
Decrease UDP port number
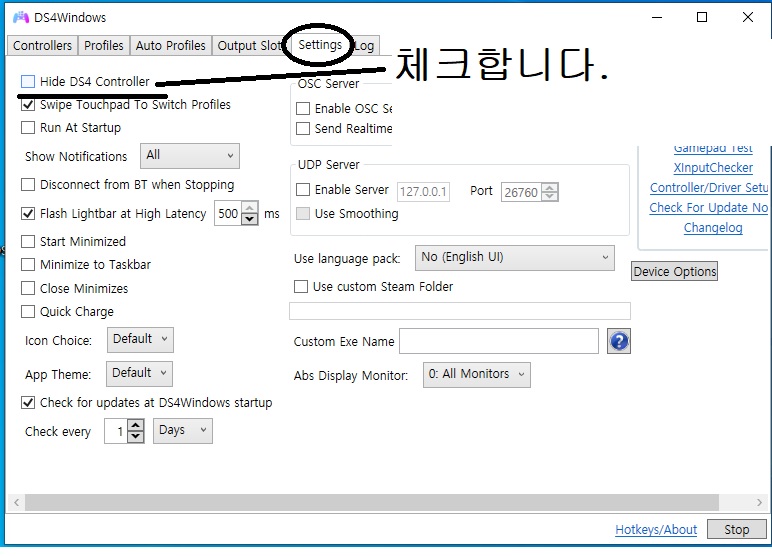[x=549, y=196]
